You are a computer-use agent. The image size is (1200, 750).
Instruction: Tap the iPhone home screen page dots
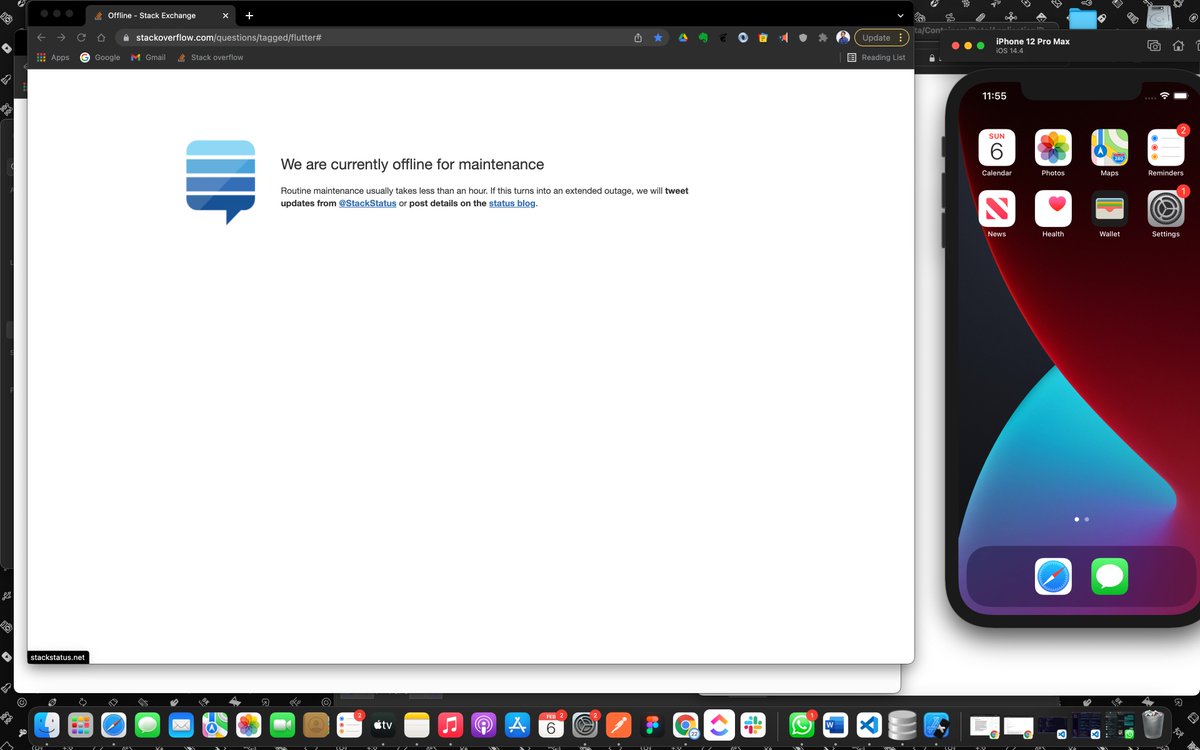click(1081, 519)
